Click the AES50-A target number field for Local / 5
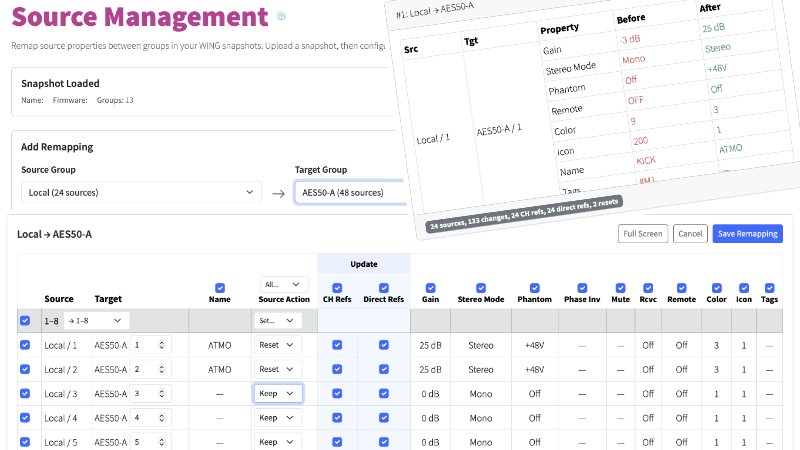800x450 pixels. tap(151, 442)
